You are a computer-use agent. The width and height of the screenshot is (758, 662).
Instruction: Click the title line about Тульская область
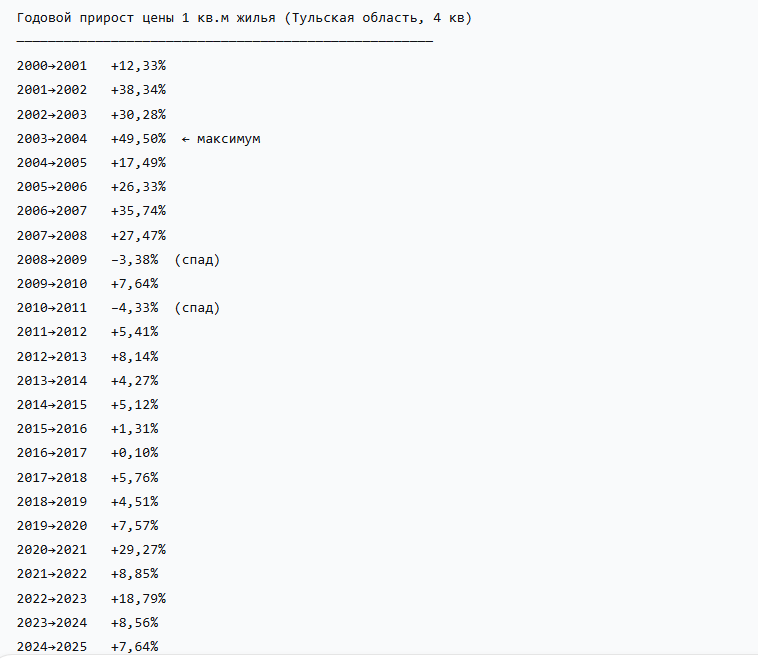244,19
